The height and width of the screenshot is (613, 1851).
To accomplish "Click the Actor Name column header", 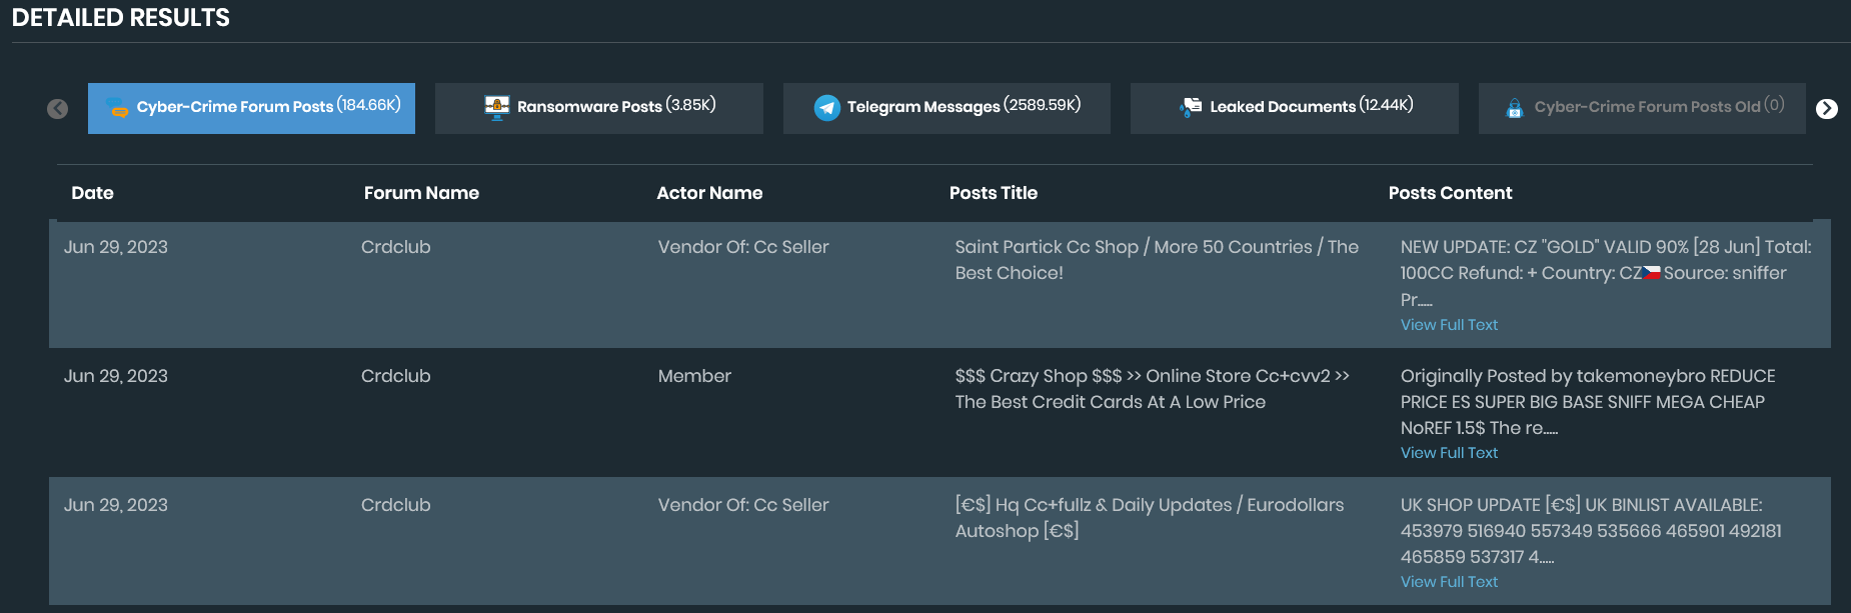I will (x=709, y=193).
